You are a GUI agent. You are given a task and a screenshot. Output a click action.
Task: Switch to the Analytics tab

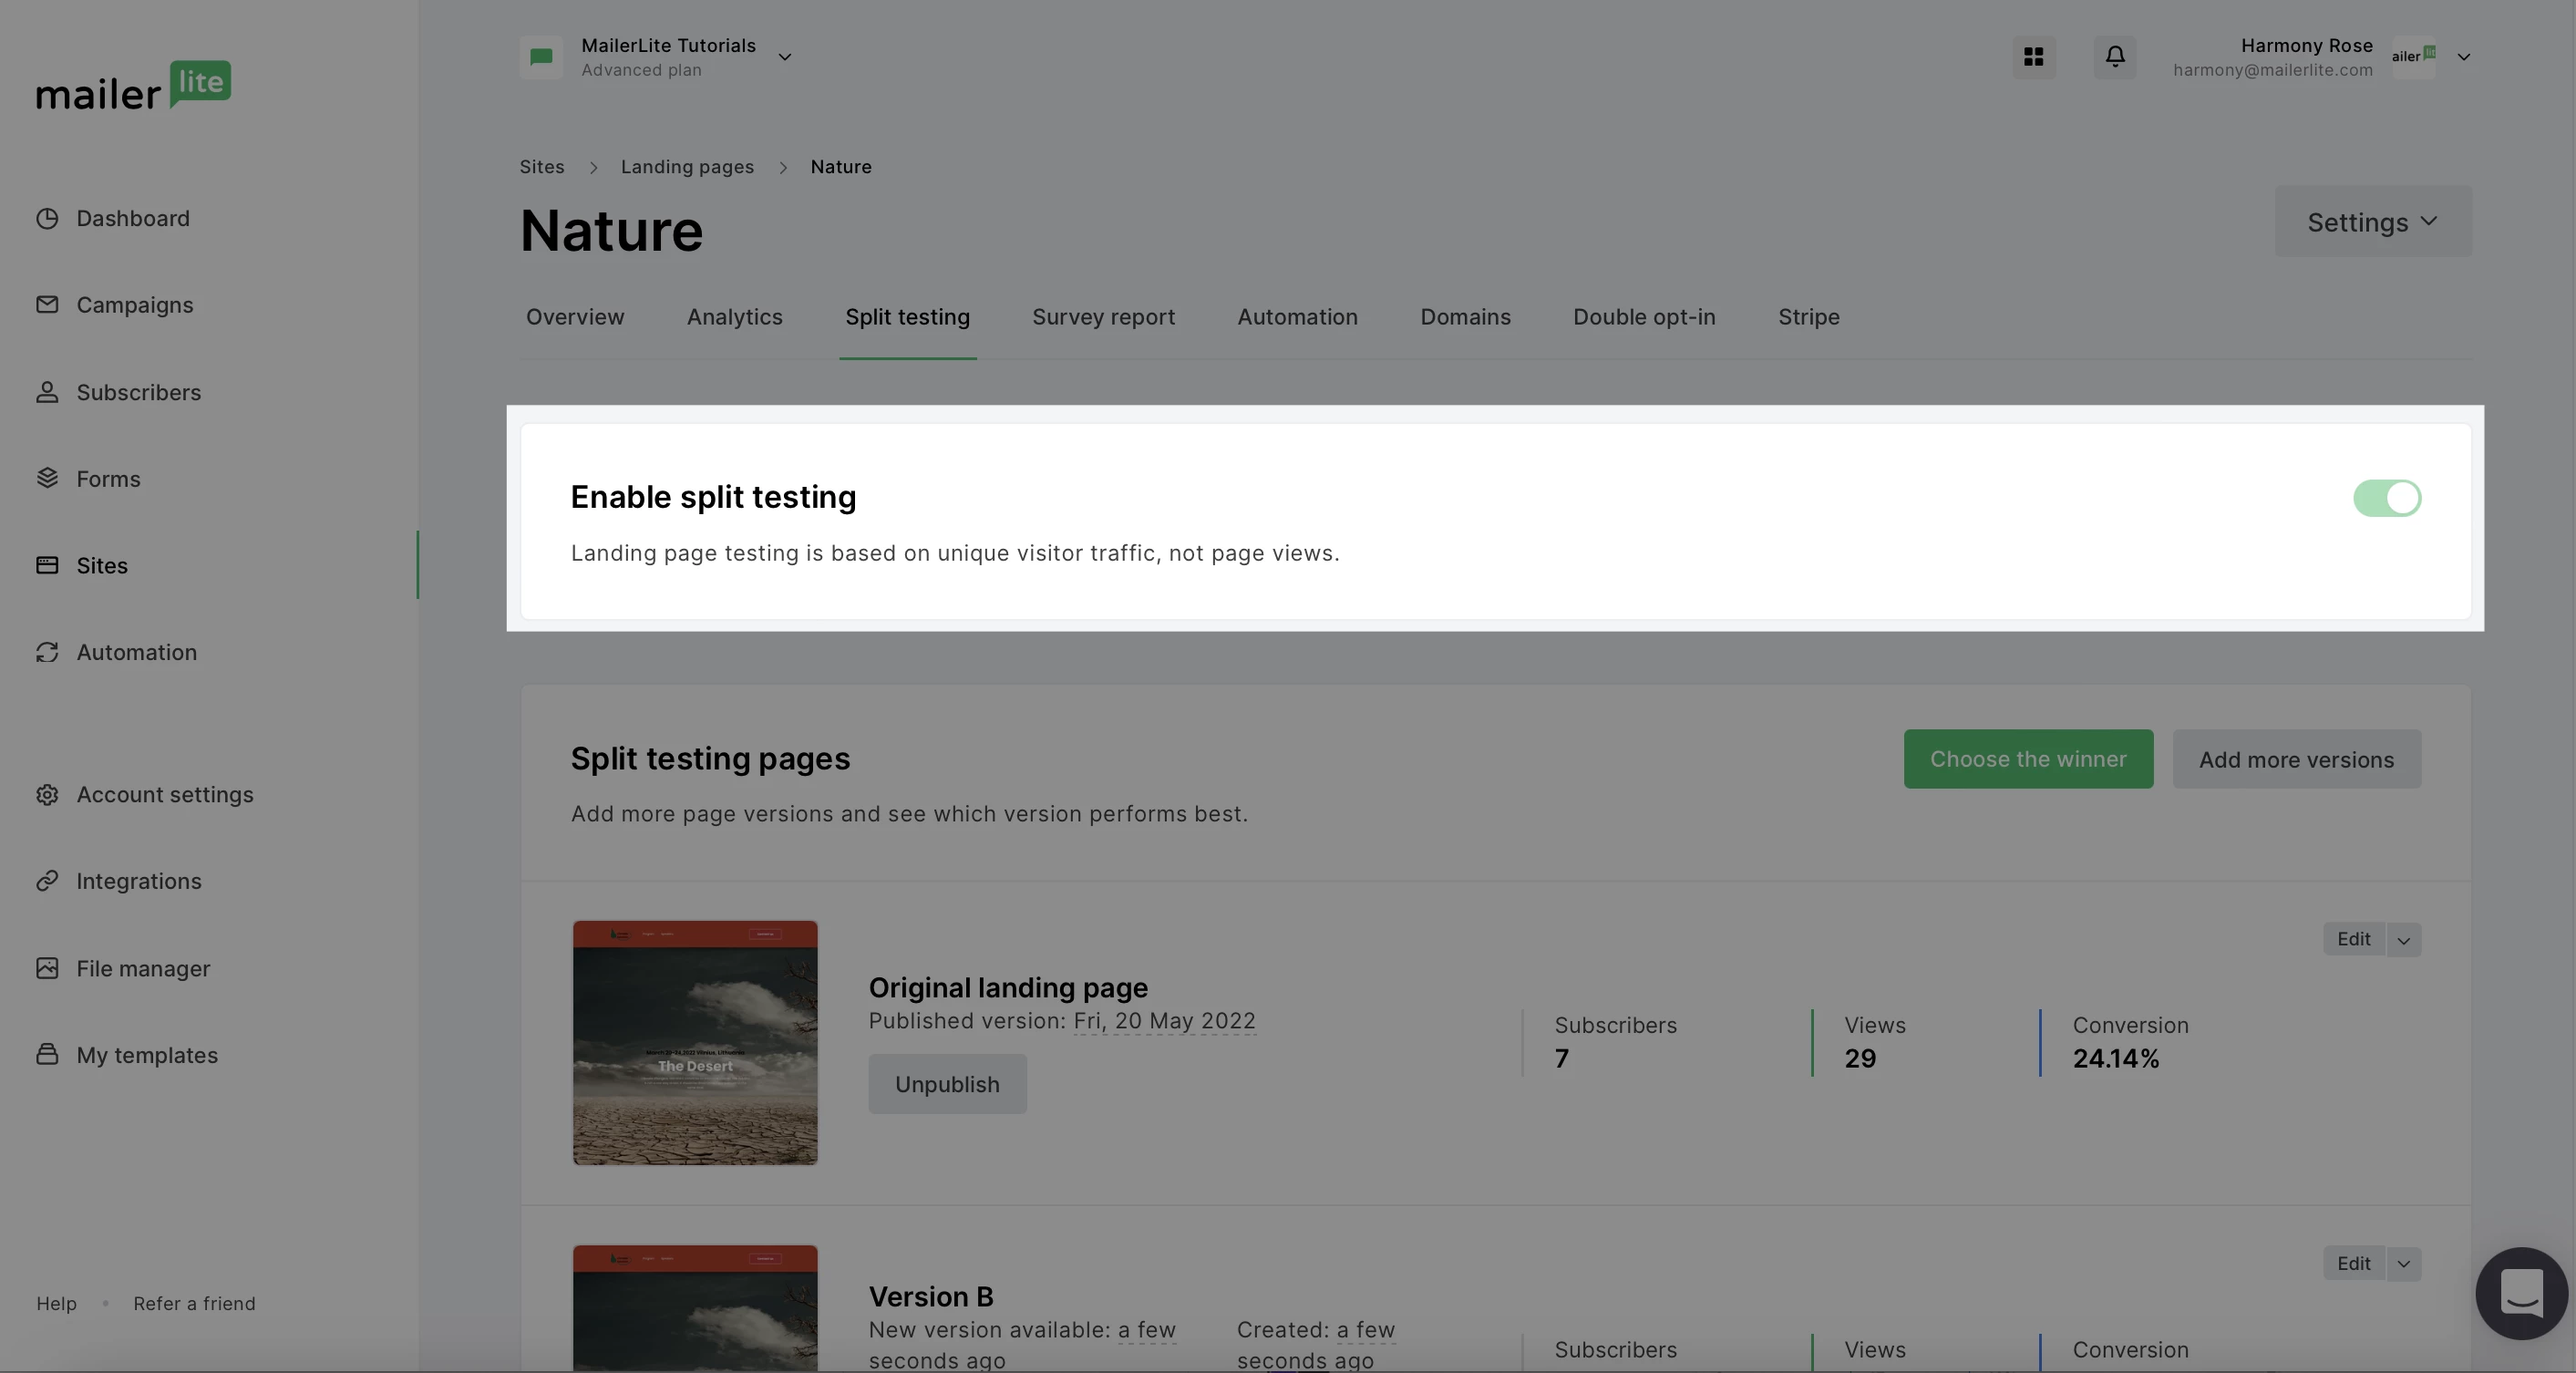pos(734,317)
